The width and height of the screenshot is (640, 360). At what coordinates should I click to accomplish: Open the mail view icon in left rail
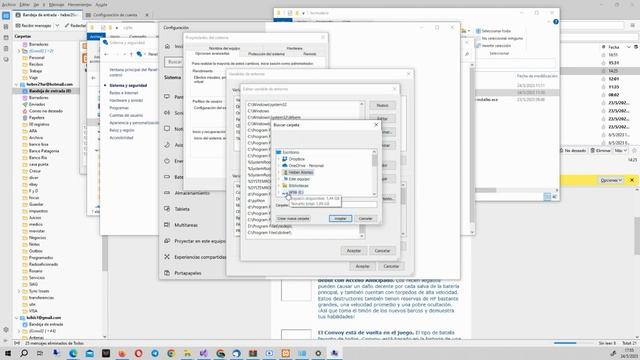point(6,16)
